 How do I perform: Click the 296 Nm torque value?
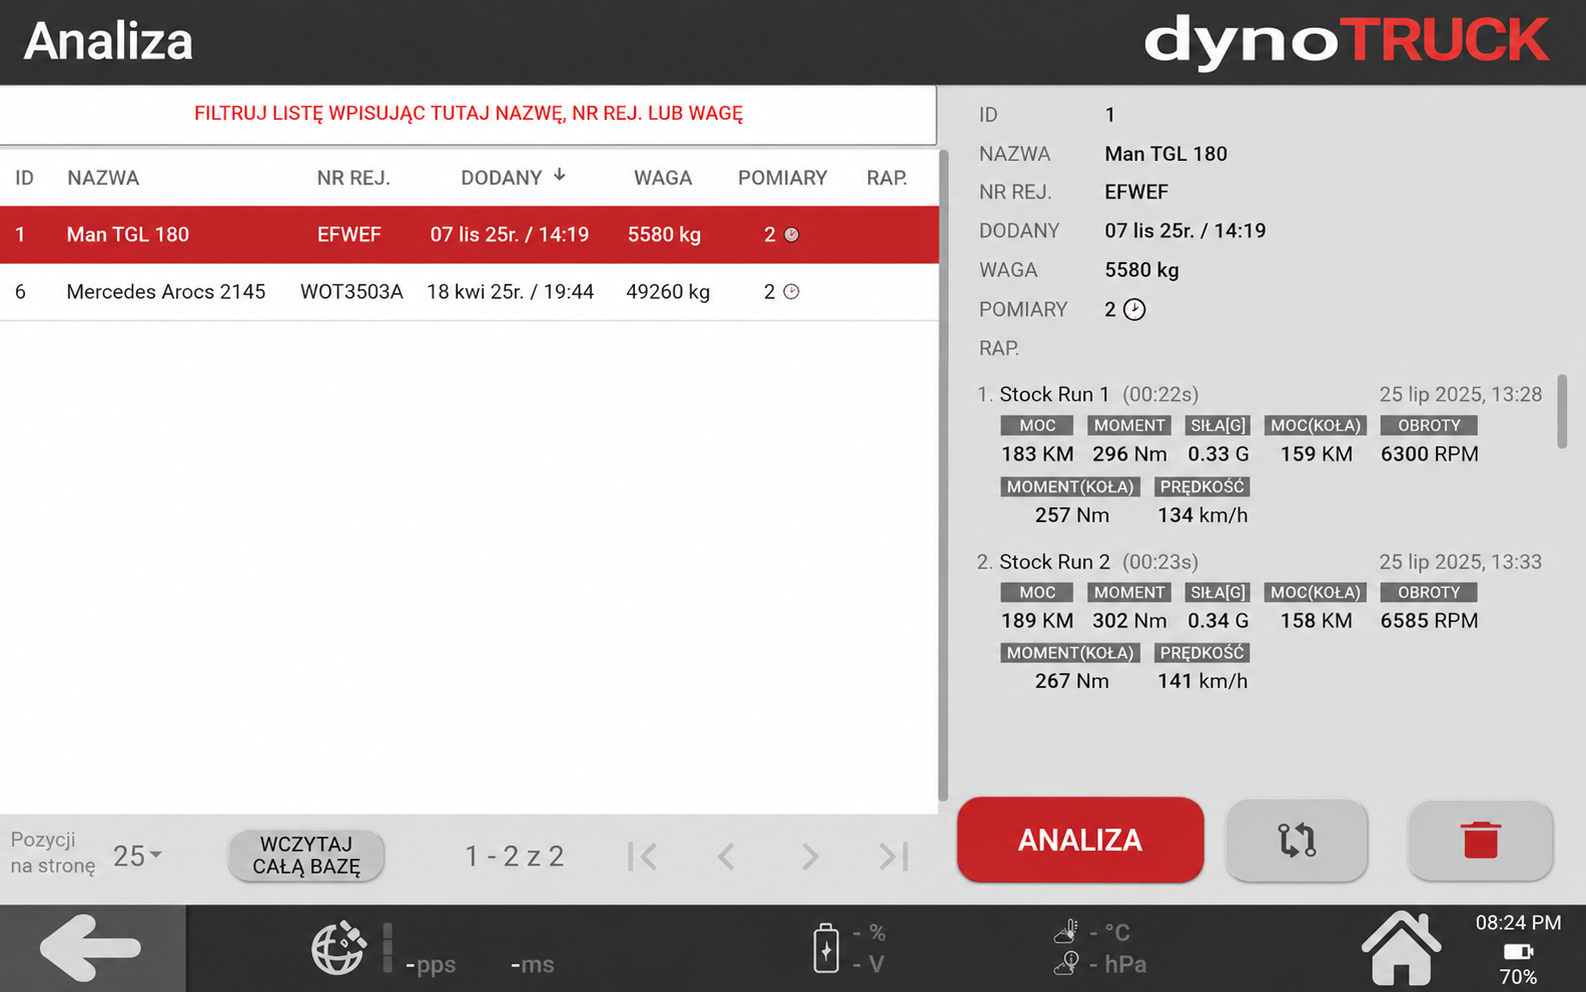(x=1129, y=454)
